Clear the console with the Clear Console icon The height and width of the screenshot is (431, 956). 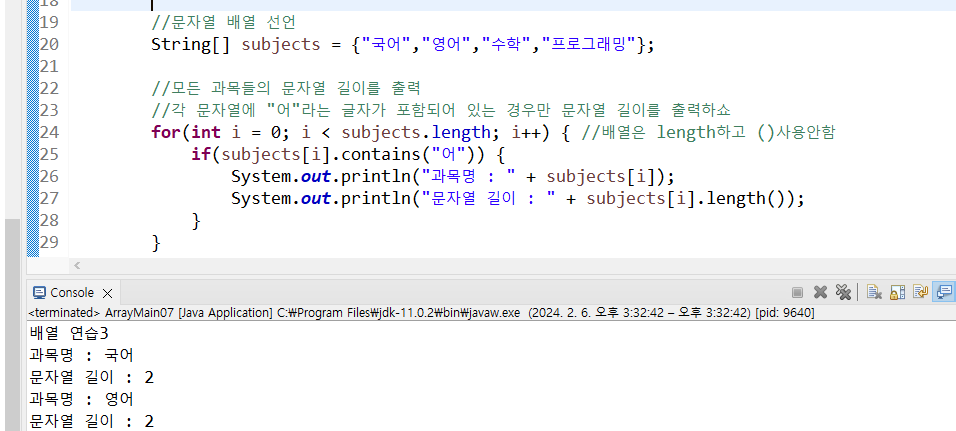click(x=874, y=293)
